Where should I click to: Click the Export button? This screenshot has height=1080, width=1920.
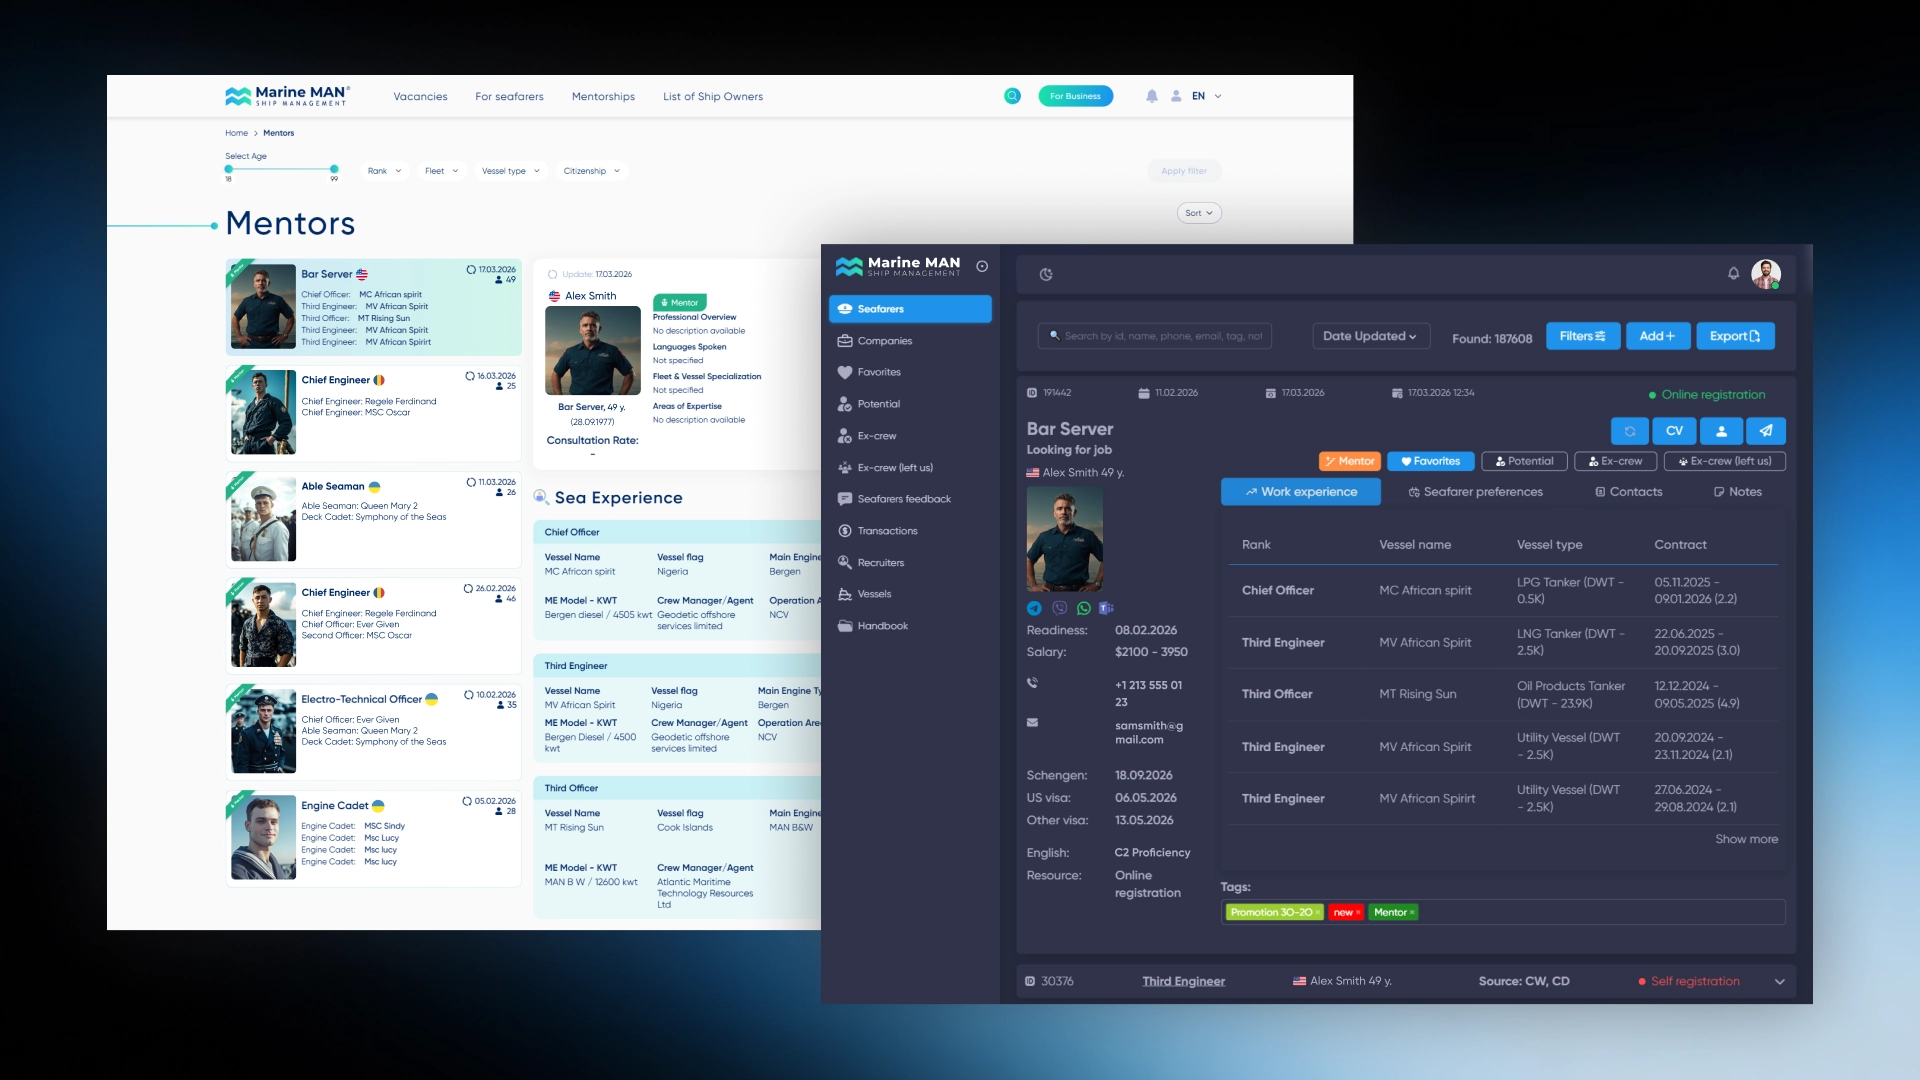[x=1735, y=336]
